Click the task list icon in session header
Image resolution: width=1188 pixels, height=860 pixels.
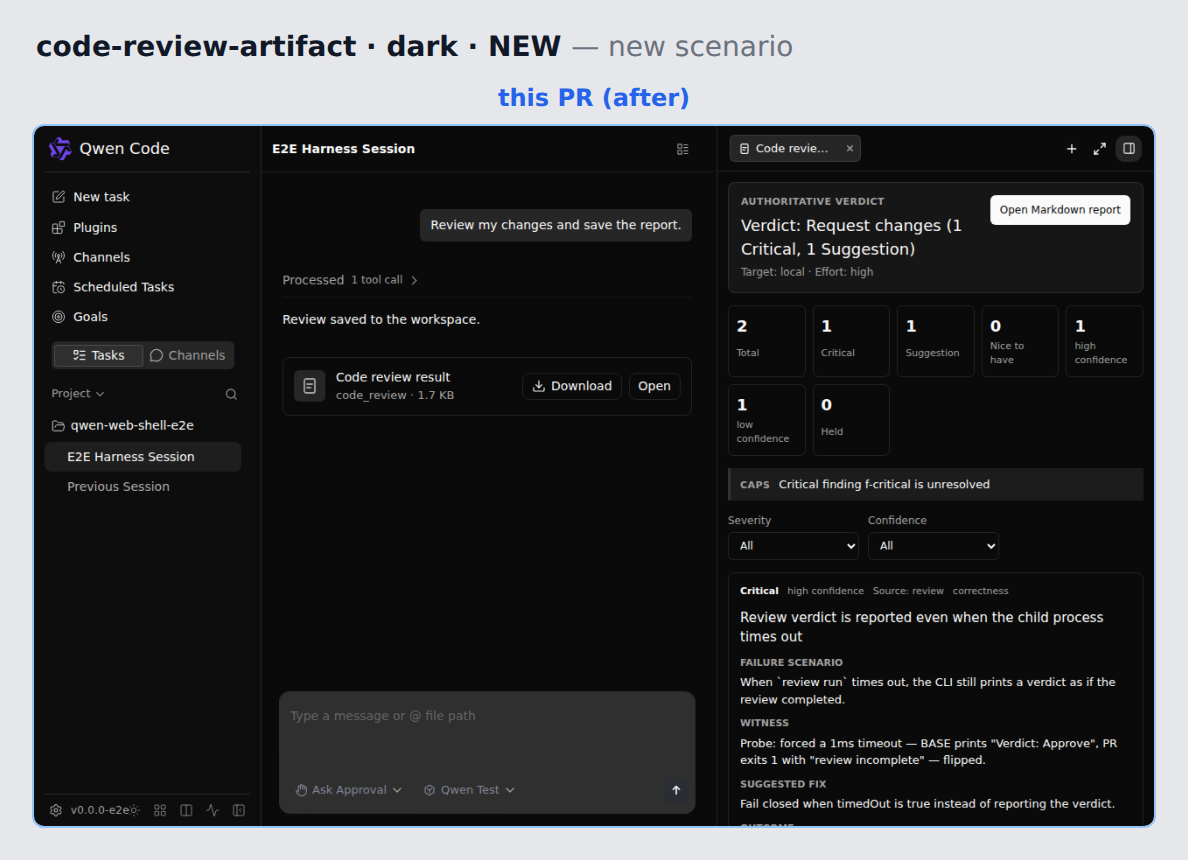[x=683, y=149]
